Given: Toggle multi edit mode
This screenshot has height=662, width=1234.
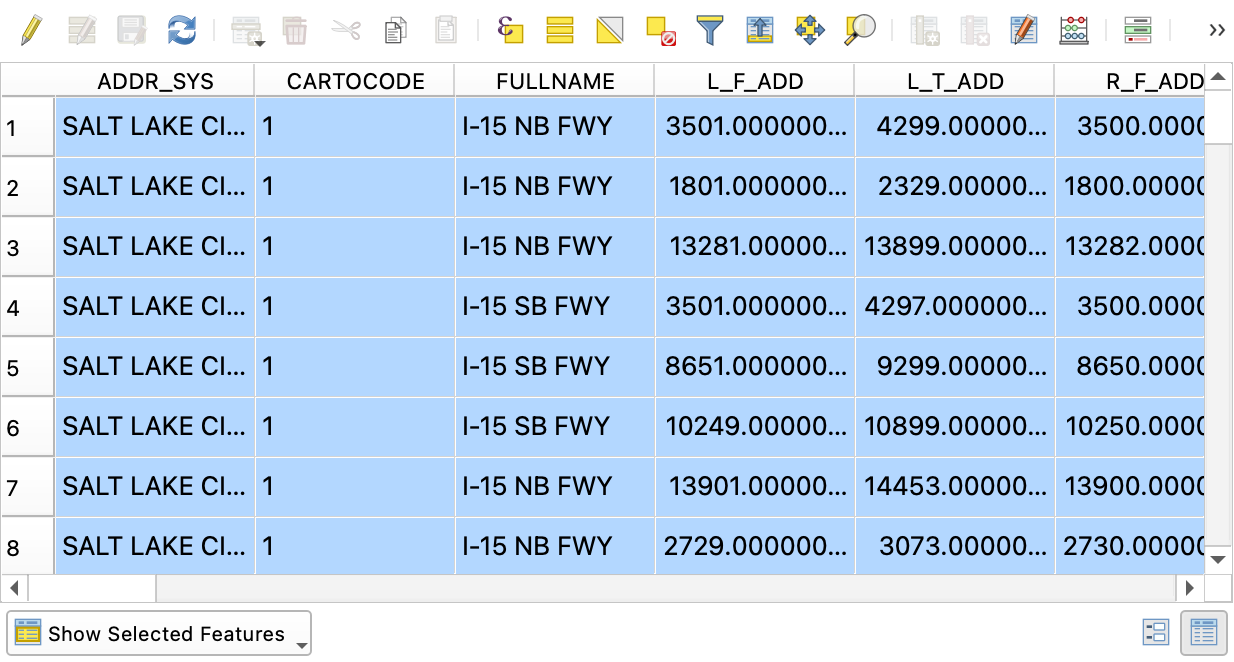Looking at the screenshot, I should pos(82,30).
